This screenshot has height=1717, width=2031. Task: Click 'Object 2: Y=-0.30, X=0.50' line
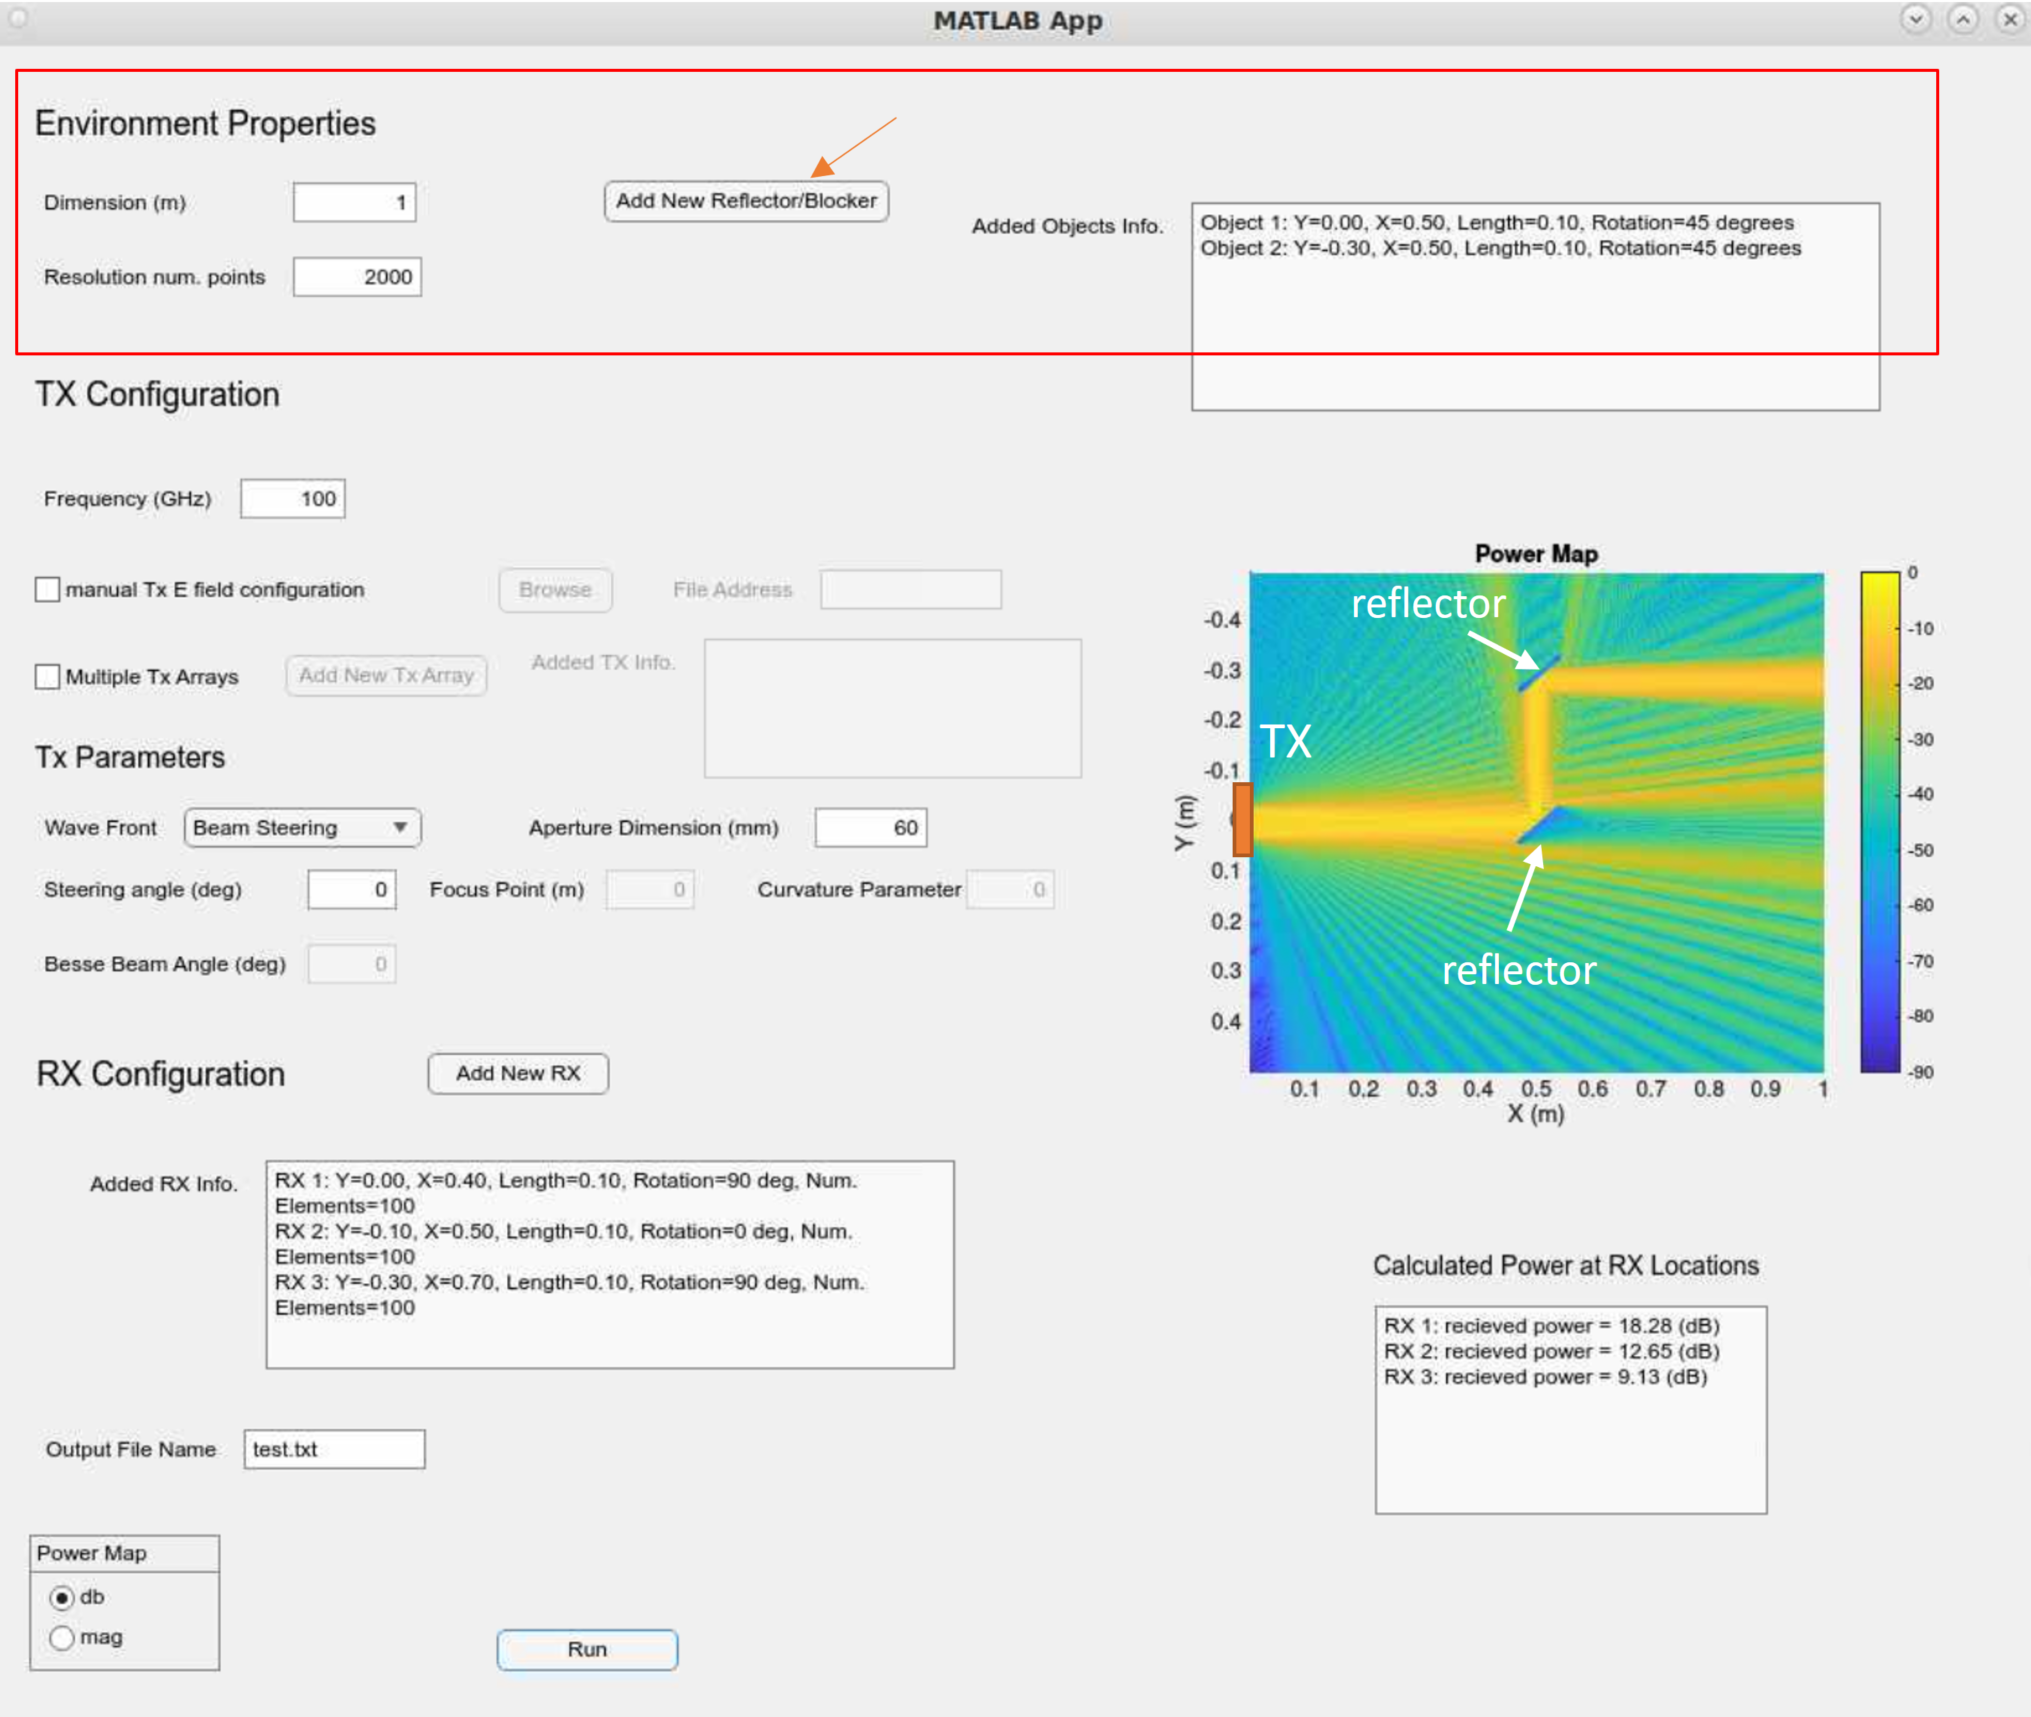pyautogui.click(x=1501, y=249)
